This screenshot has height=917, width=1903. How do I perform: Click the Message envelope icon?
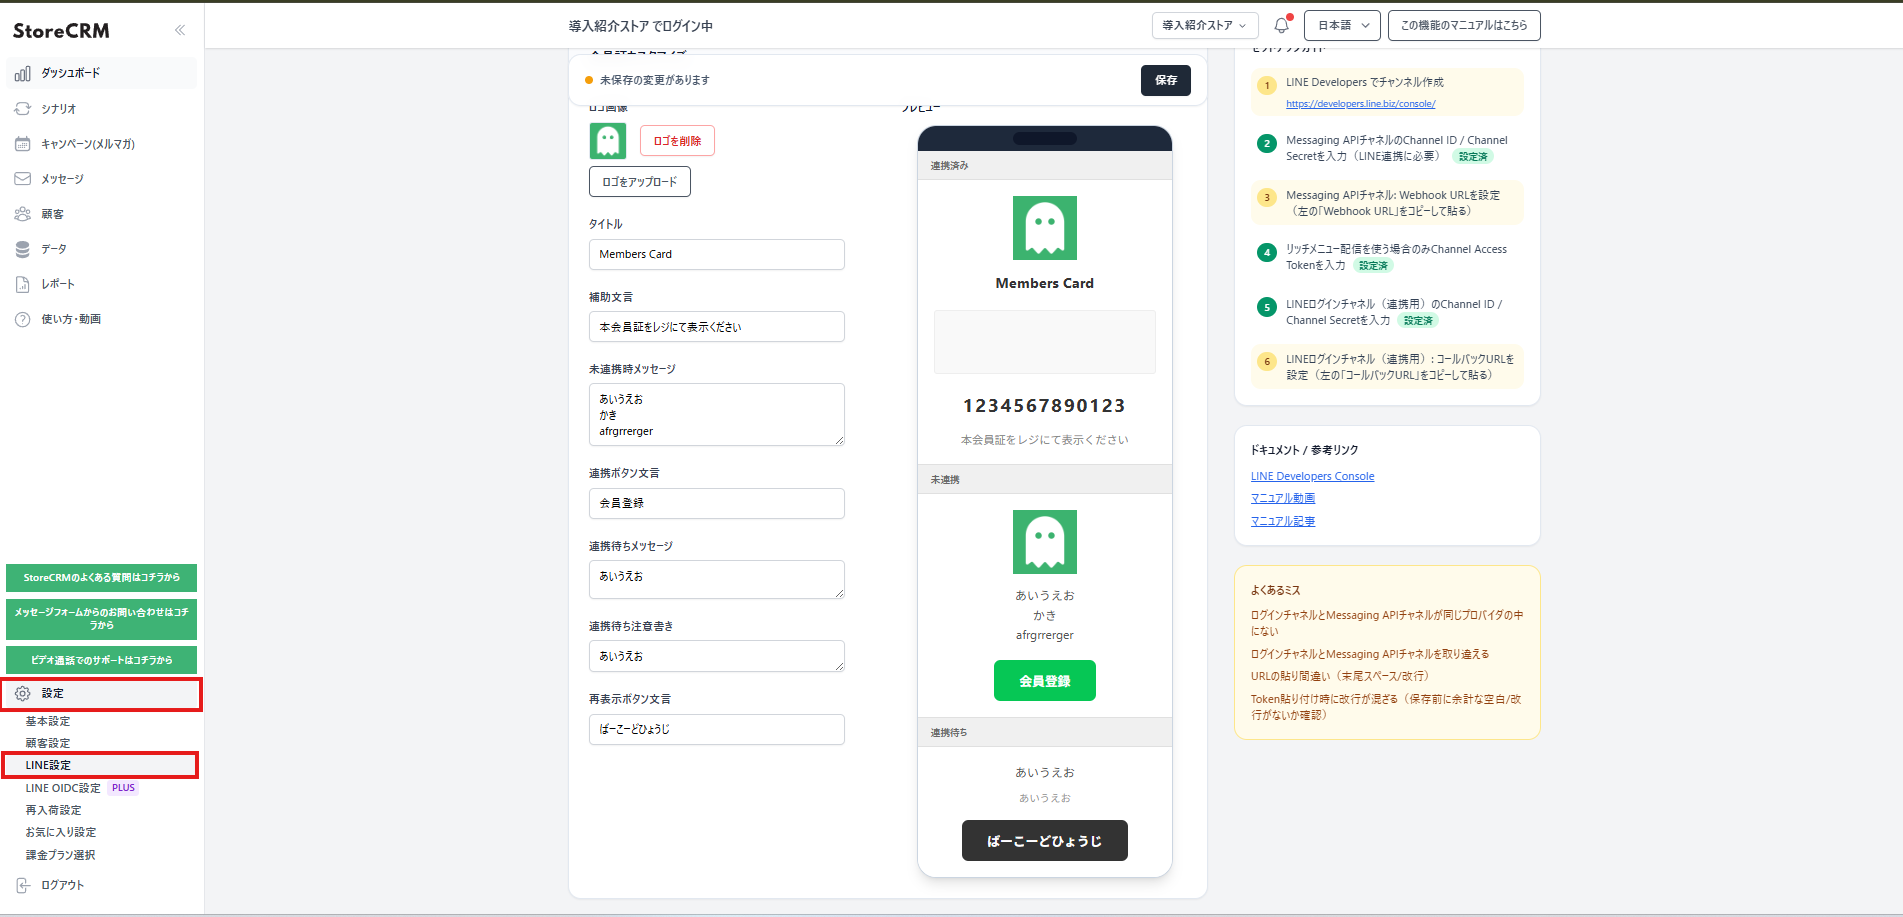[x=22, y=179]
